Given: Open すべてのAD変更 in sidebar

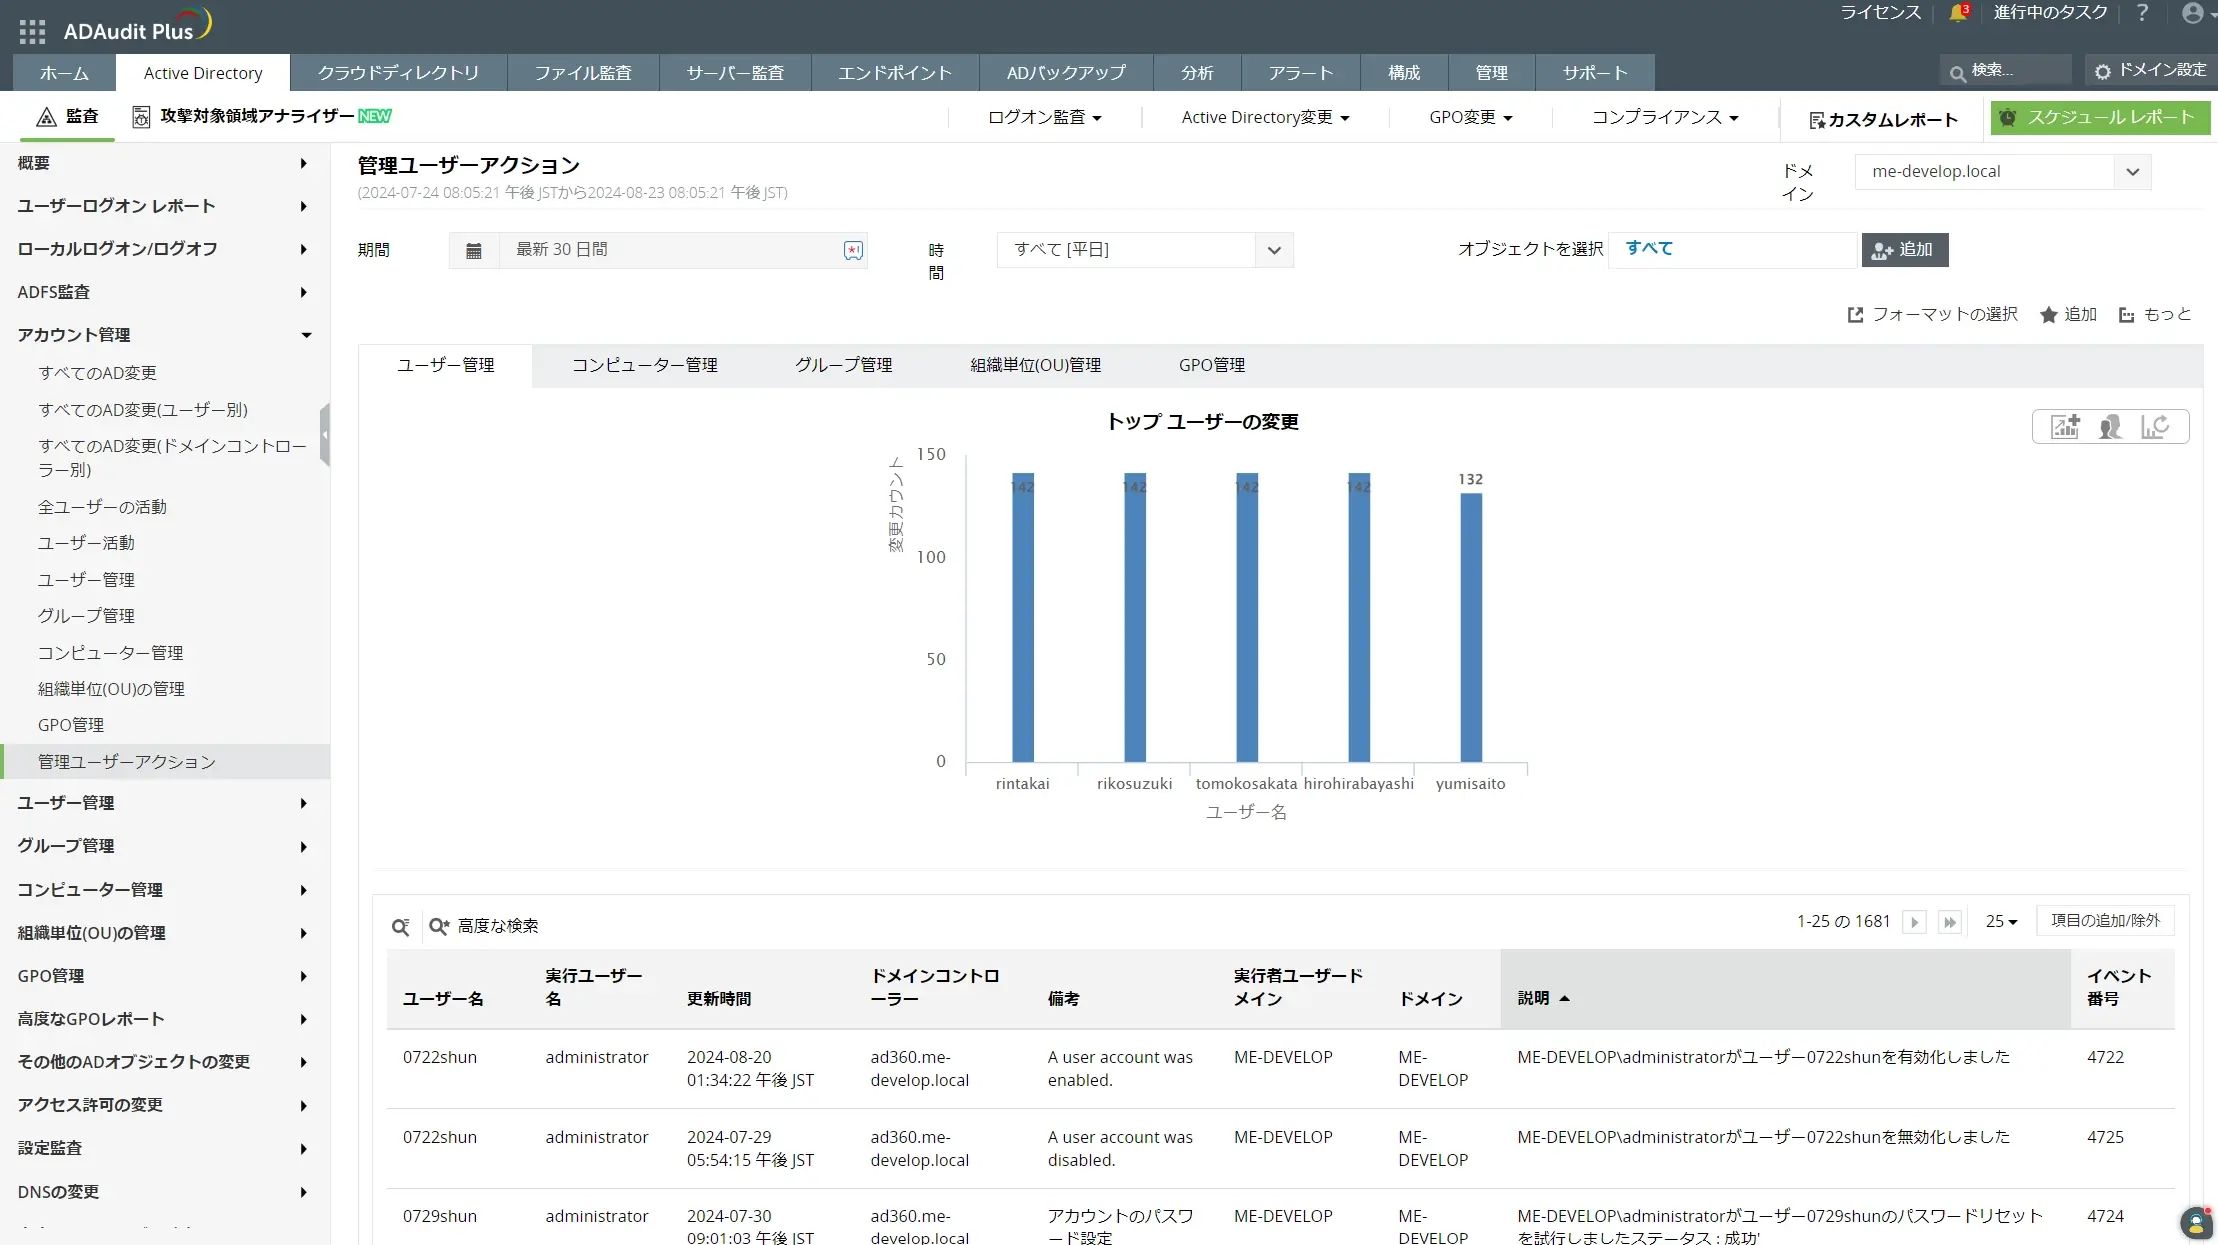Looking at the screenshot, I should (x=98, y=373).
